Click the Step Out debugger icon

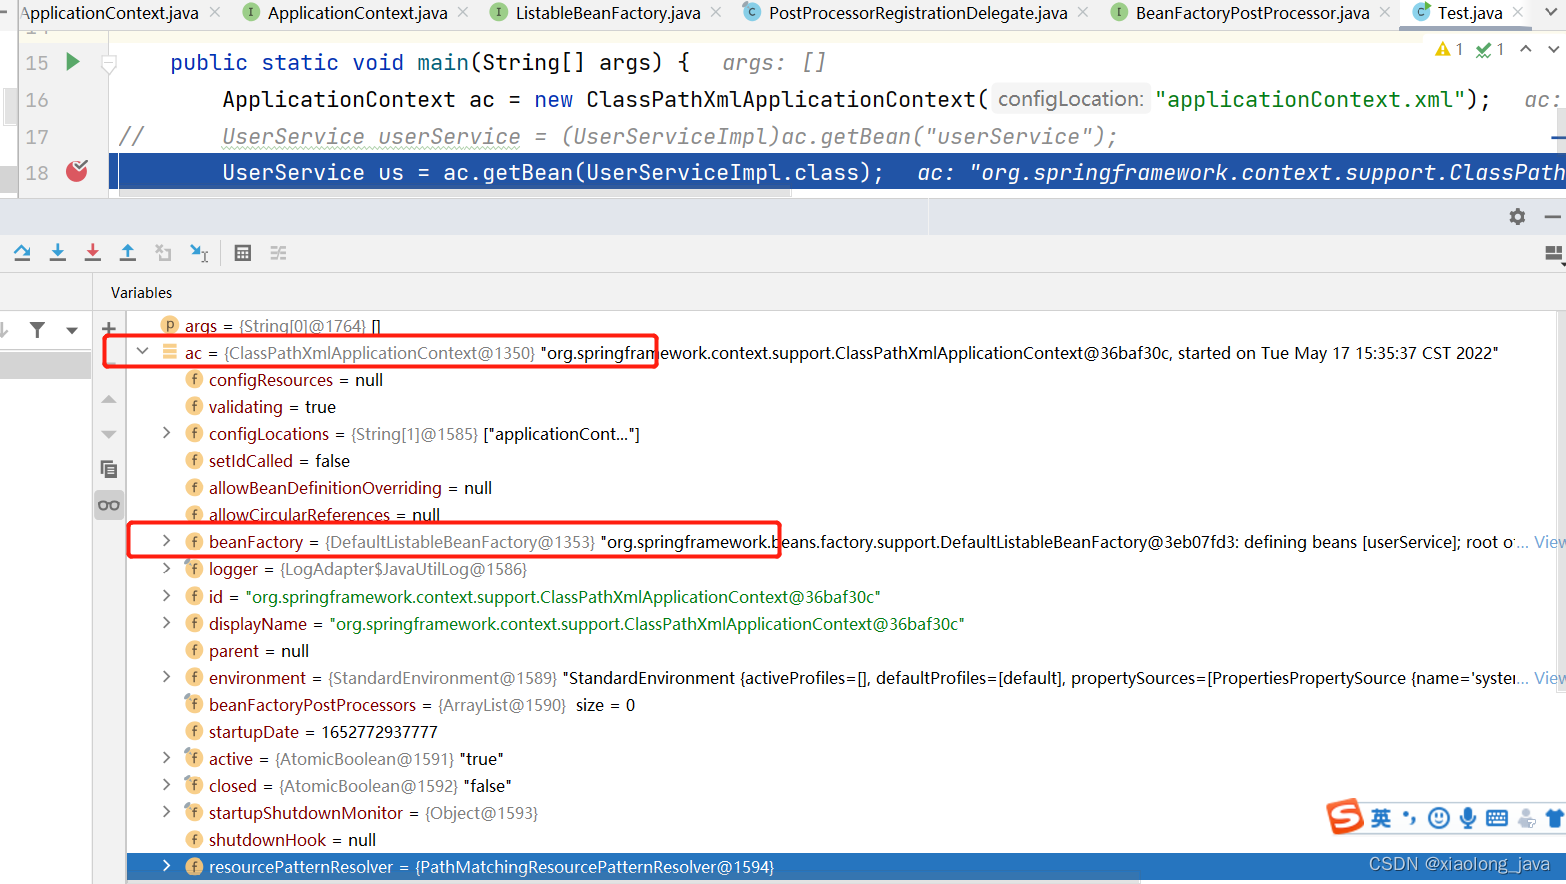coord(128,253)
